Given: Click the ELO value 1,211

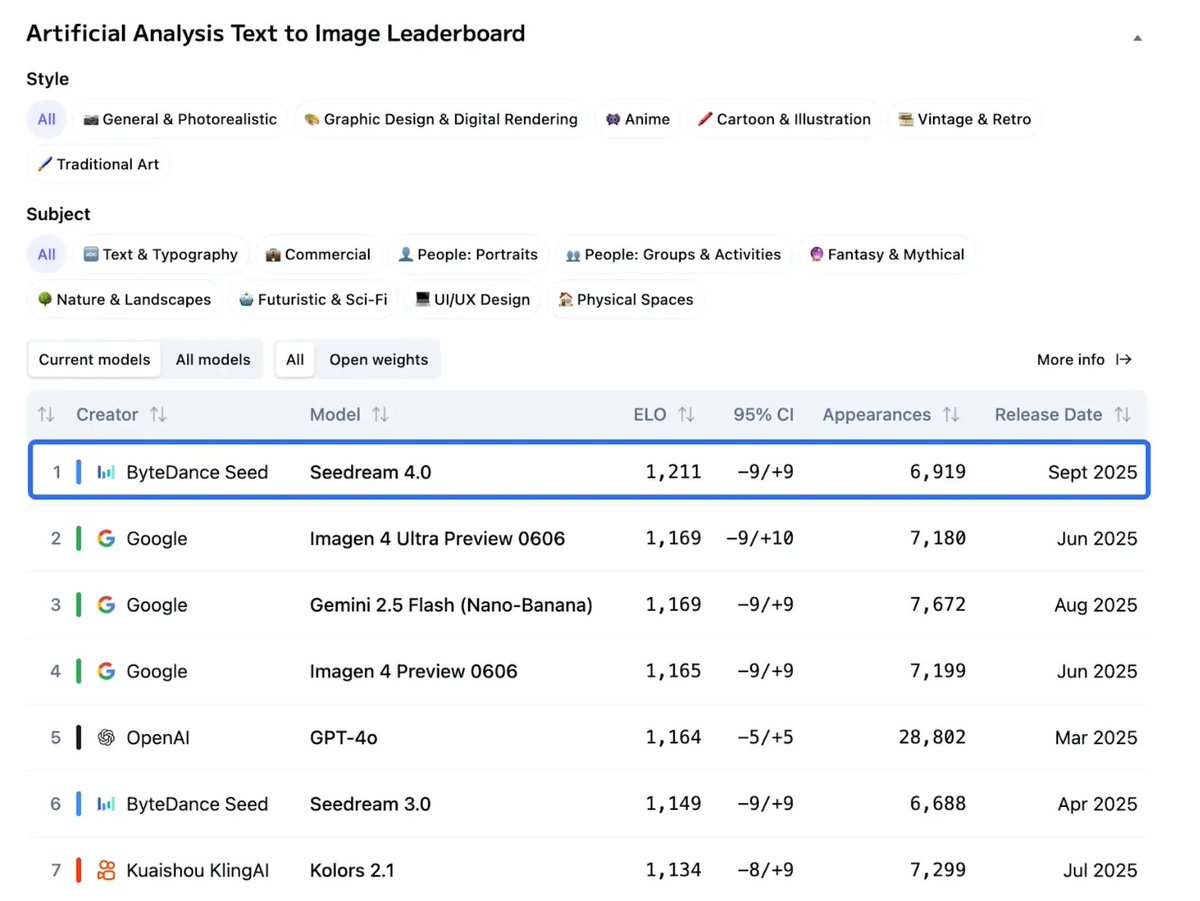Looking at the screenshot, I should (x=673, y=472).
